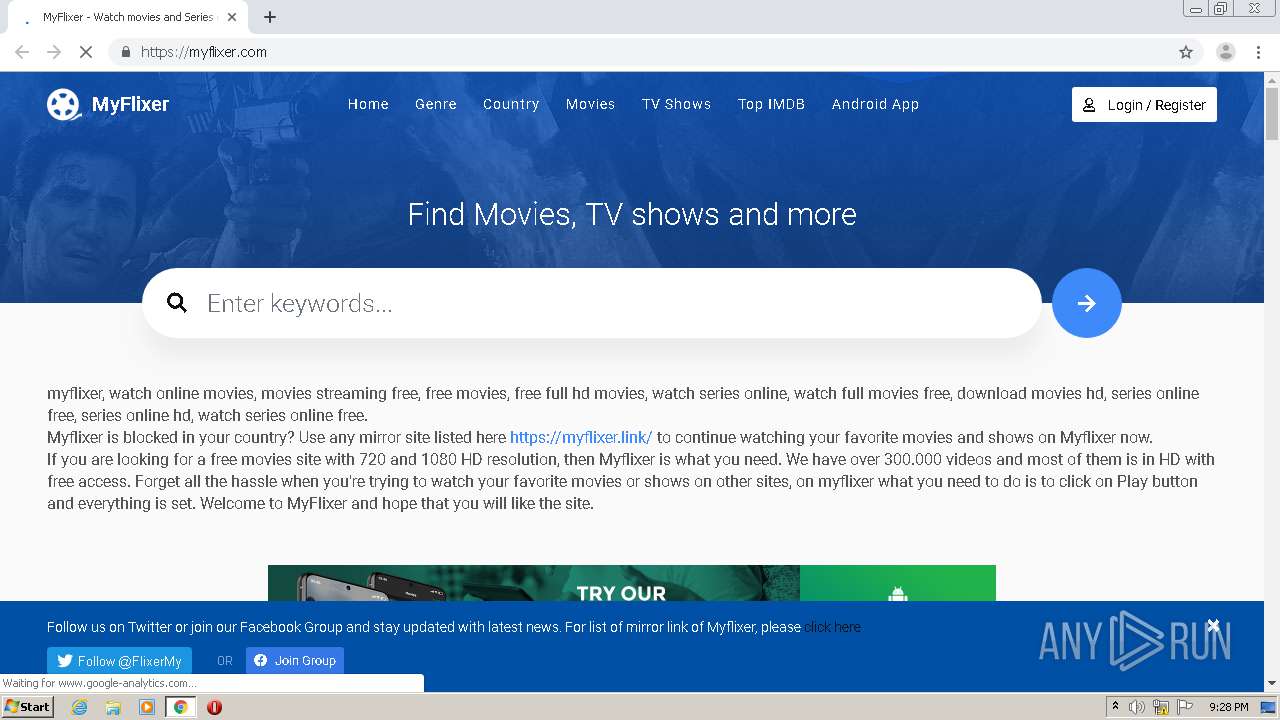Go to TV Shows section
The image size is (1280, 720).
coord(676,104)
